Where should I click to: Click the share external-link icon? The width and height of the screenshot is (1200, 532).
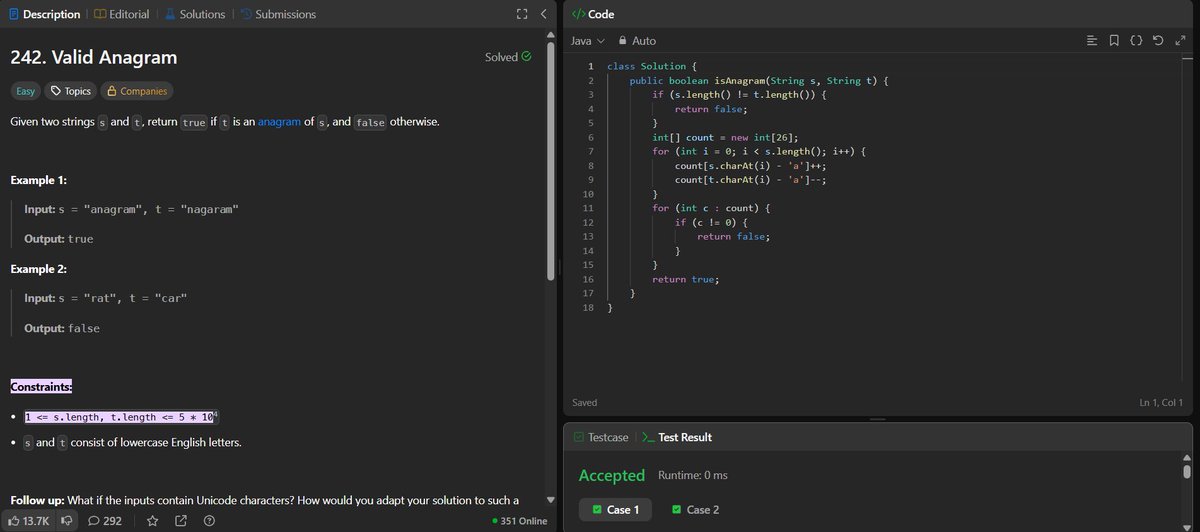tap(181, 521)
